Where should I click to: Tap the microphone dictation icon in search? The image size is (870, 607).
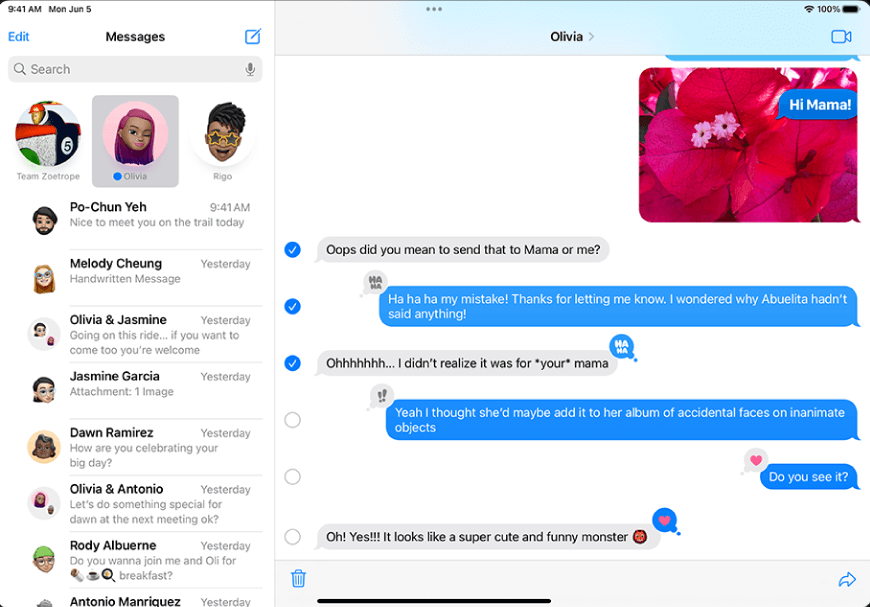coord(250,69)
